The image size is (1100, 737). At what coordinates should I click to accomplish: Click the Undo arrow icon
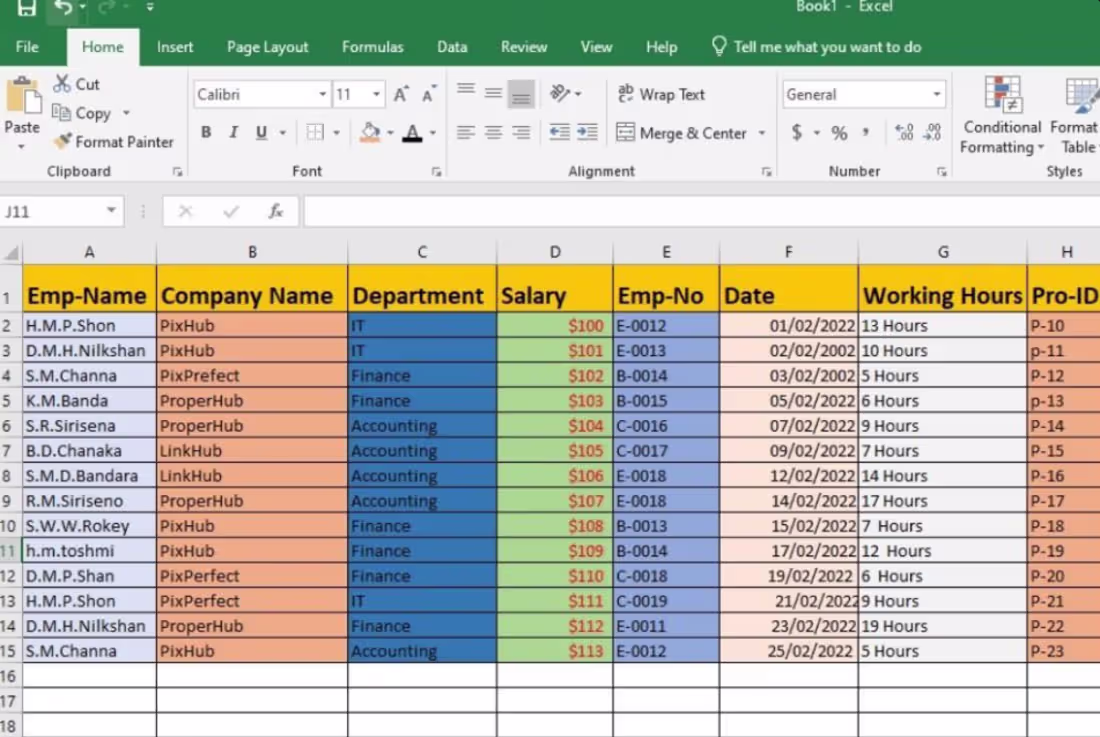click(63, 7)
